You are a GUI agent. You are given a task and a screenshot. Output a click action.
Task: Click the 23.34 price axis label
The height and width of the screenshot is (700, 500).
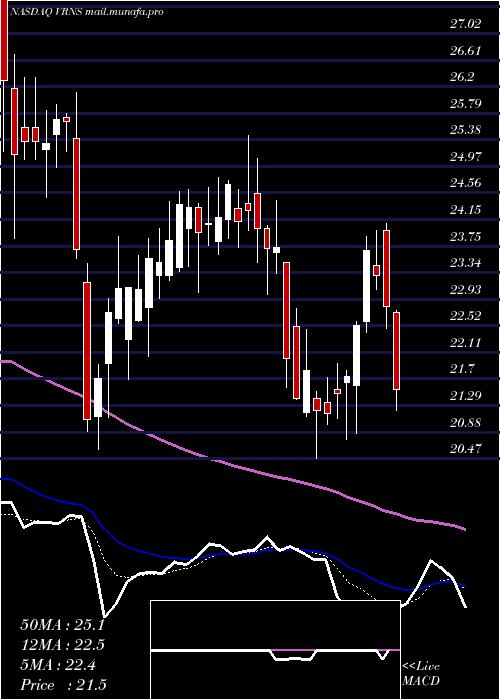pos(466,263)
